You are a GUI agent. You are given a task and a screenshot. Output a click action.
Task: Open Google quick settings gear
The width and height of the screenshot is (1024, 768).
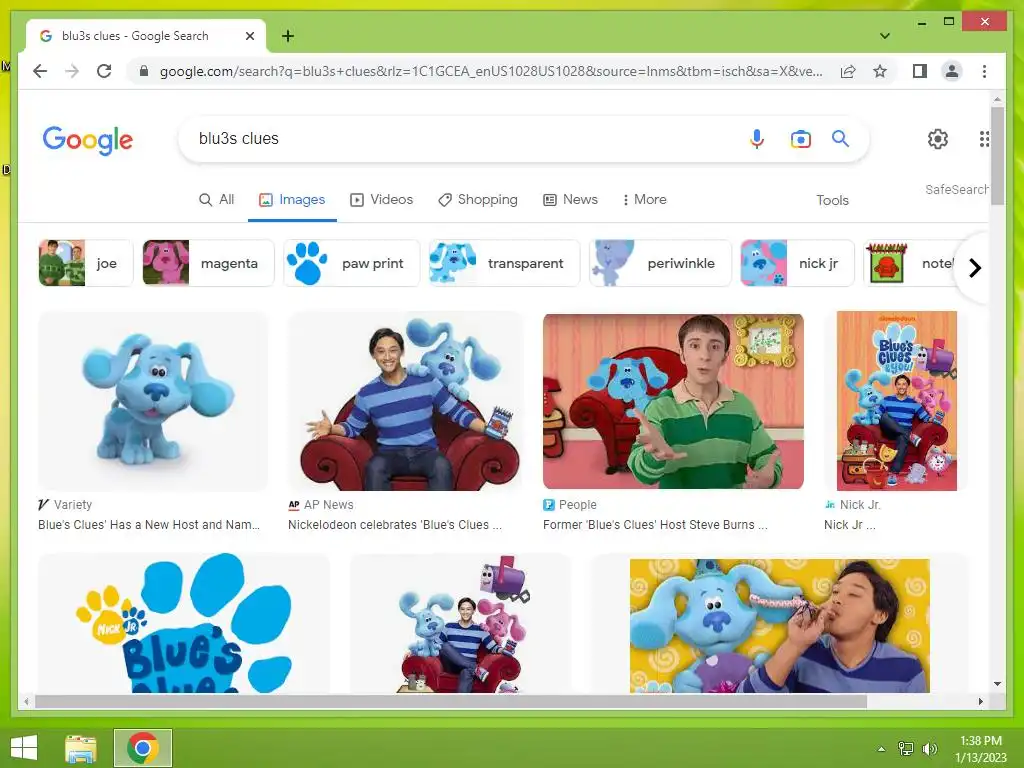pos(938,138)
